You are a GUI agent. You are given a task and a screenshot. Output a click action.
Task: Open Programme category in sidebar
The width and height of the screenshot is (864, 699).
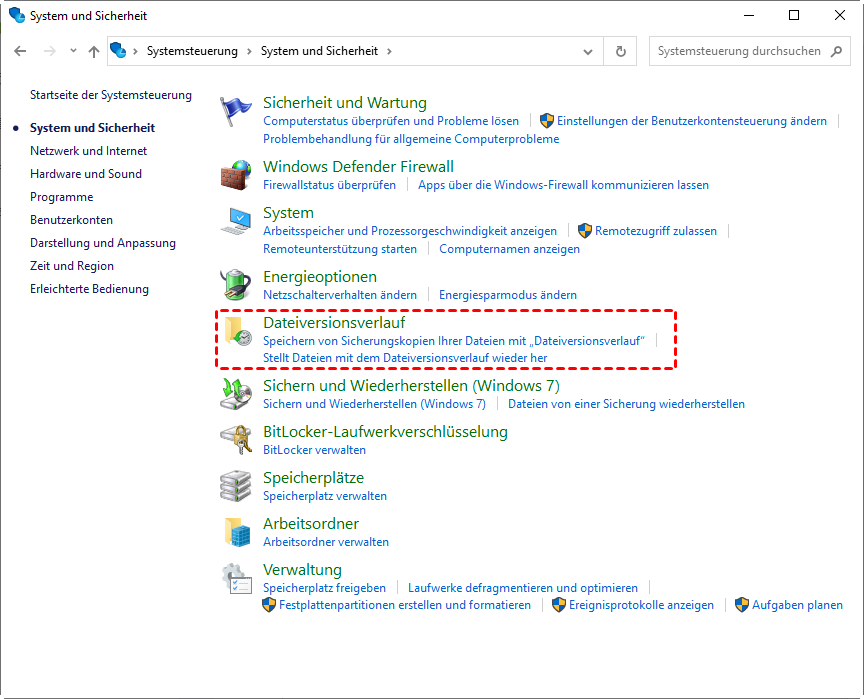pyautogui.click(x=61, y=197)
